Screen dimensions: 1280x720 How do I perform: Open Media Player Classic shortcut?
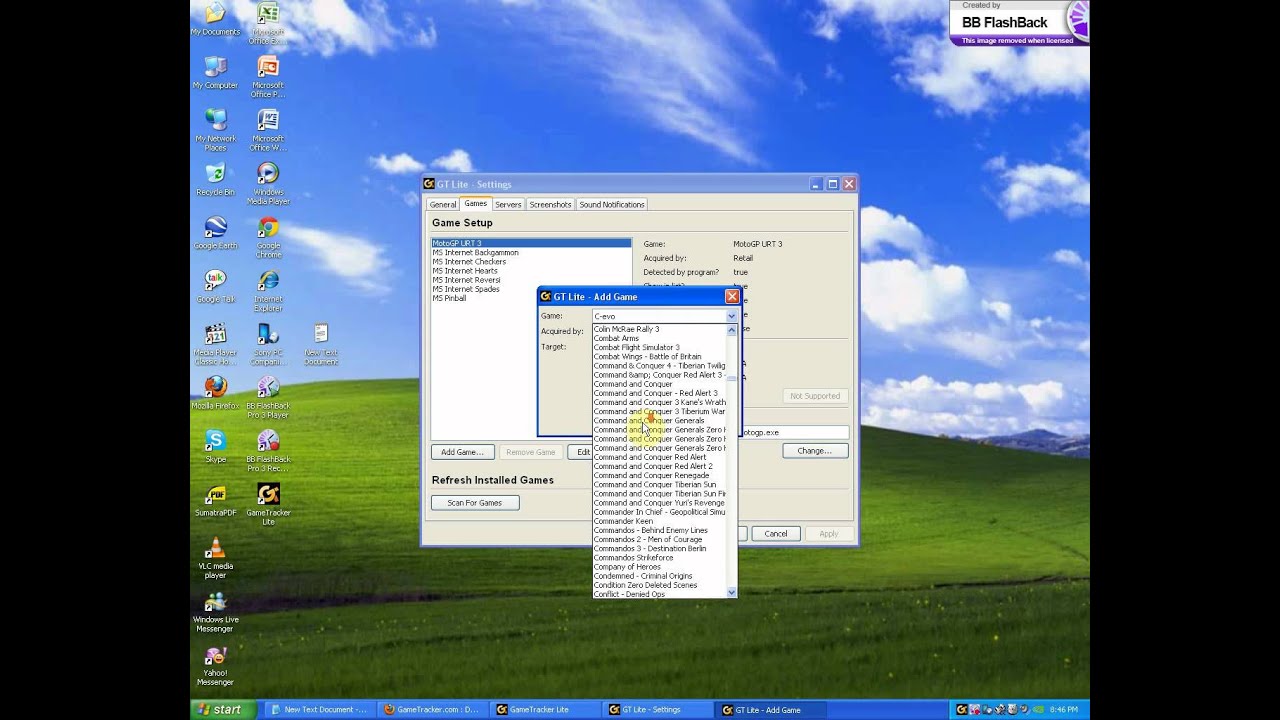[x=215, y=345]
